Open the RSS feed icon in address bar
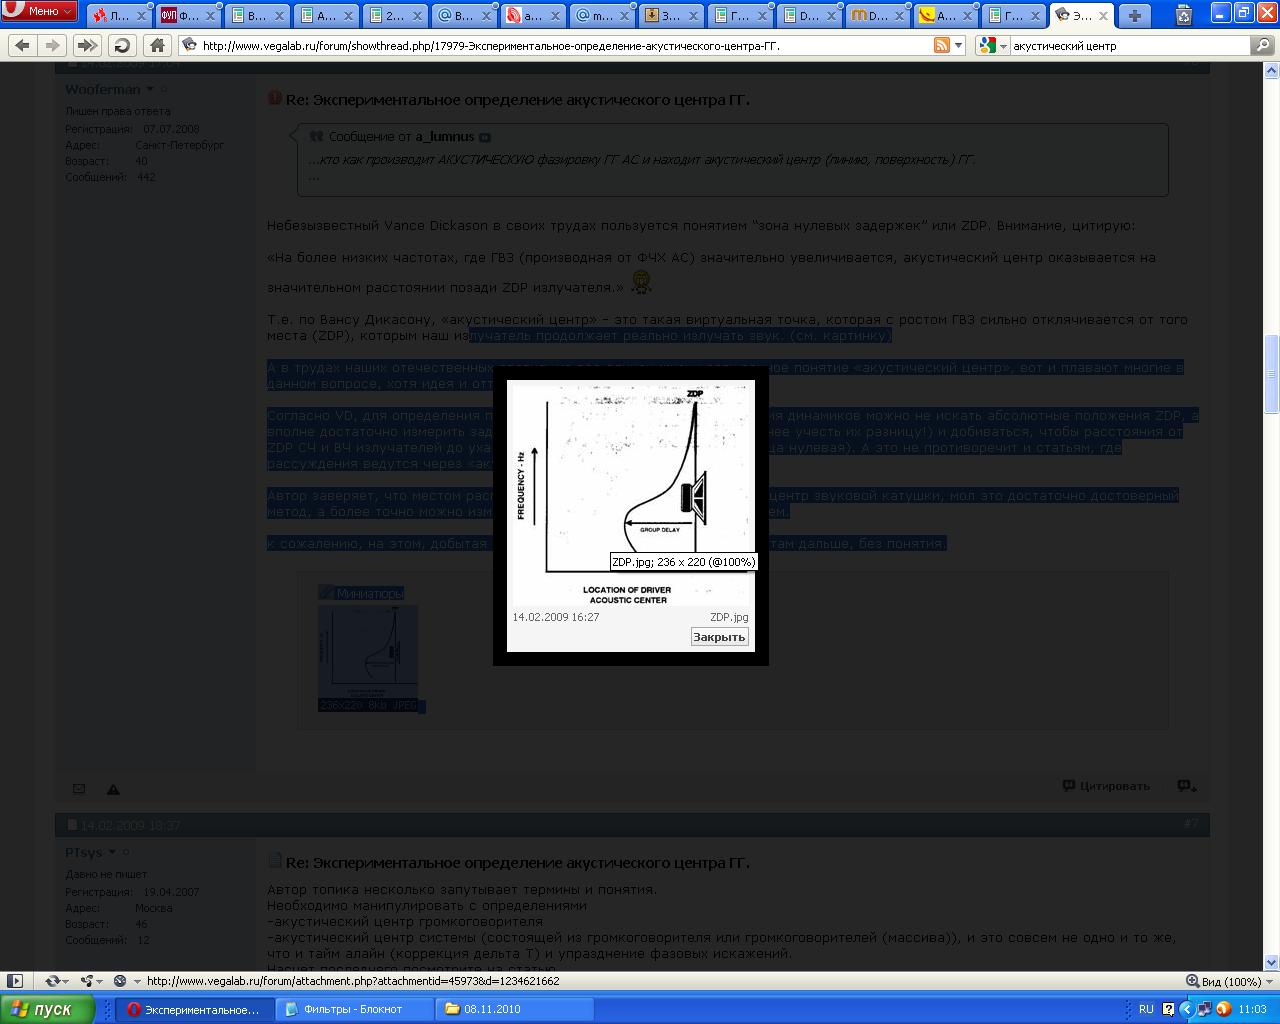 [x=941, y=45]
